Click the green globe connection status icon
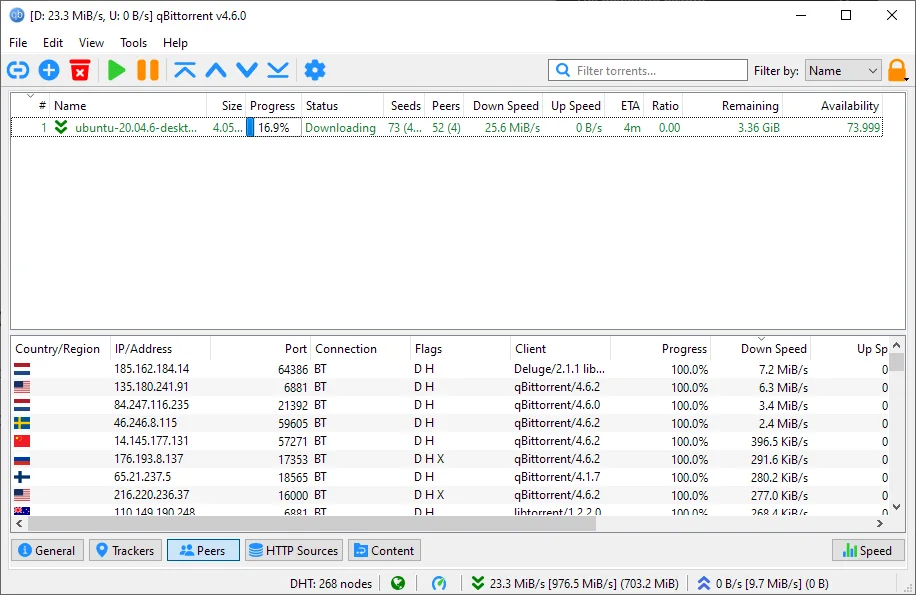Image resolution: width=916 pixels, height=595 pixels. pyautogui.click(x=398, y=583)
